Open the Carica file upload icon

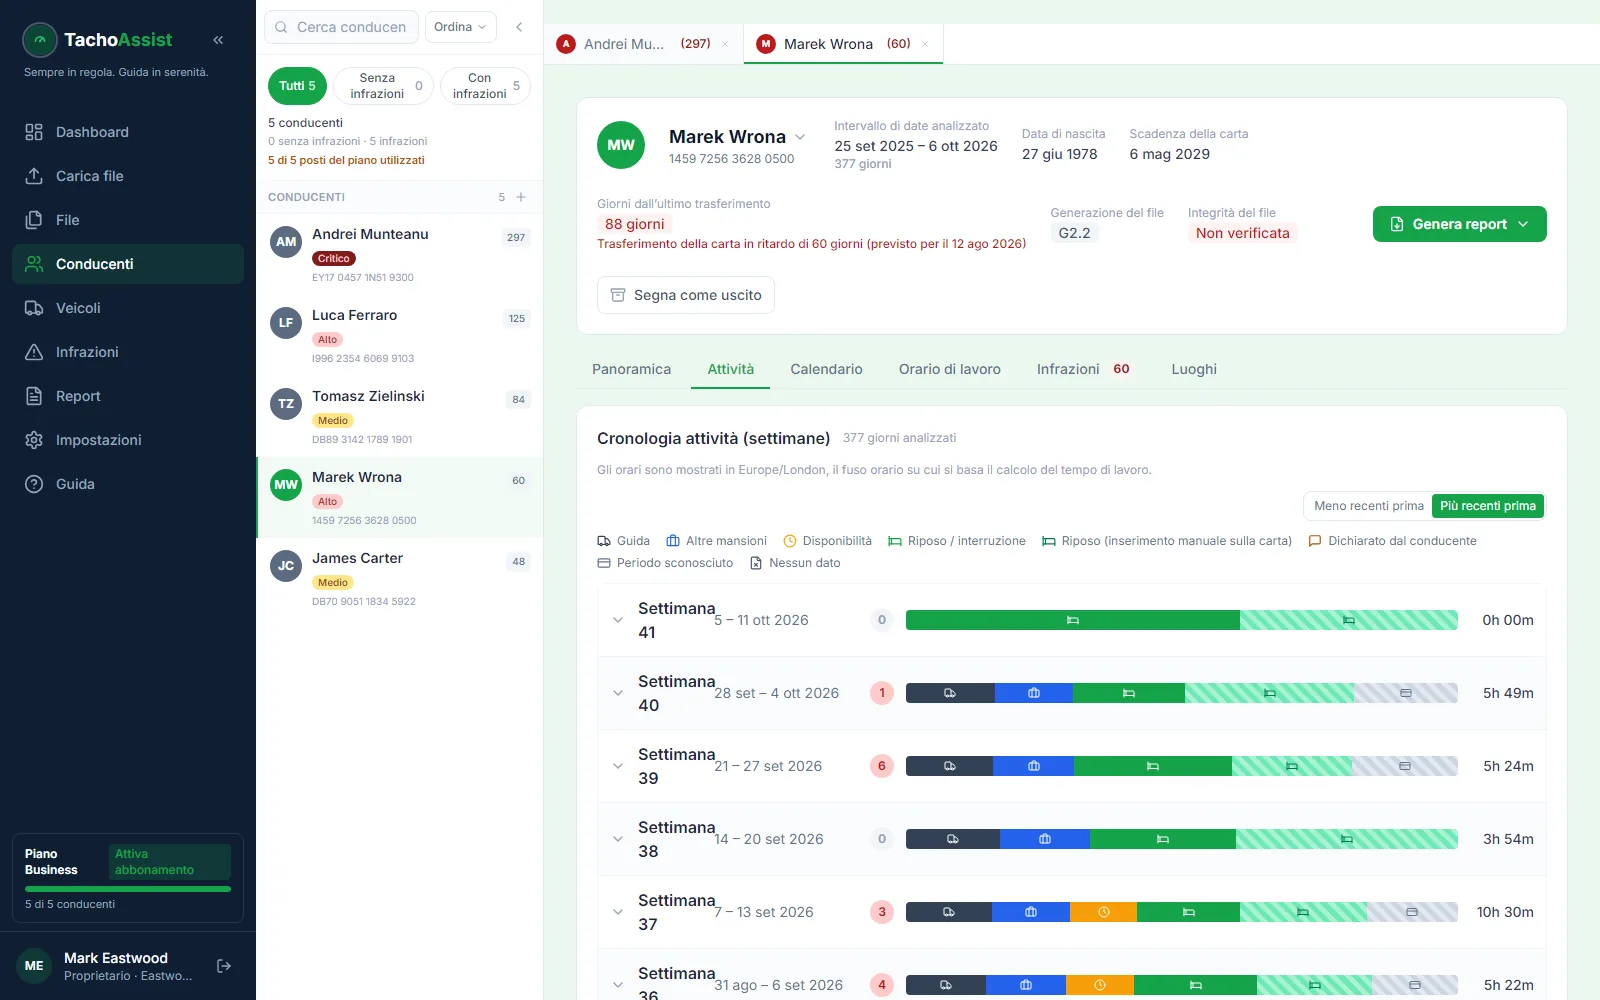[34, 176]
